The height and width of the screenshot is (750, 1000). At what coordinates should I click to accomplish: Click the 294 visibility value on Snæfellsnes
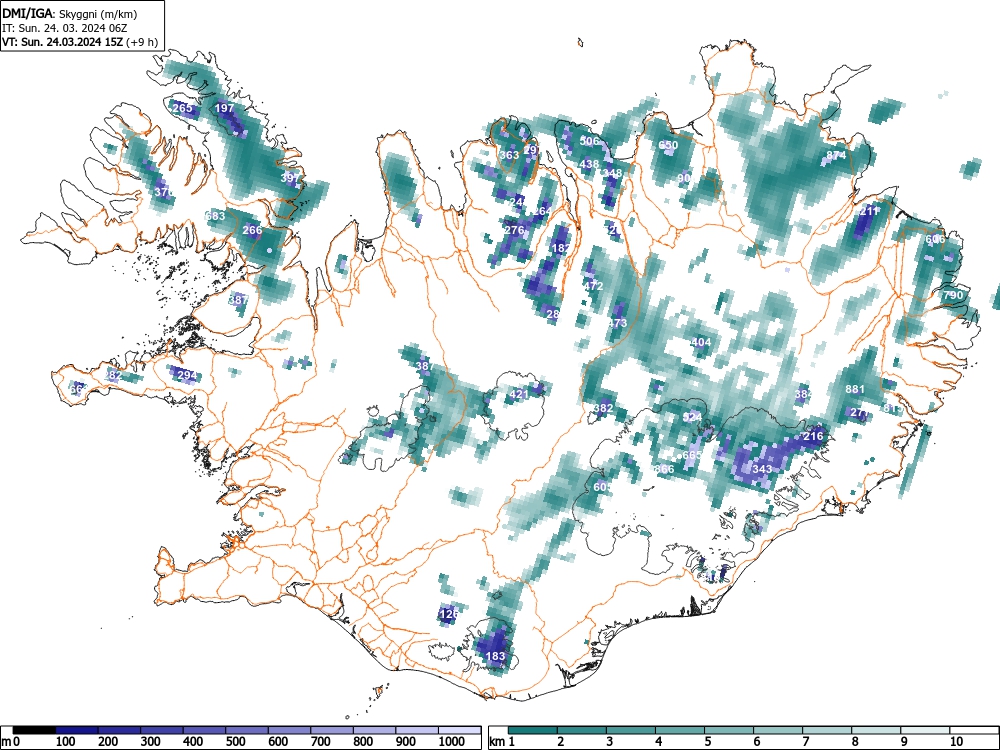[187, 374]
